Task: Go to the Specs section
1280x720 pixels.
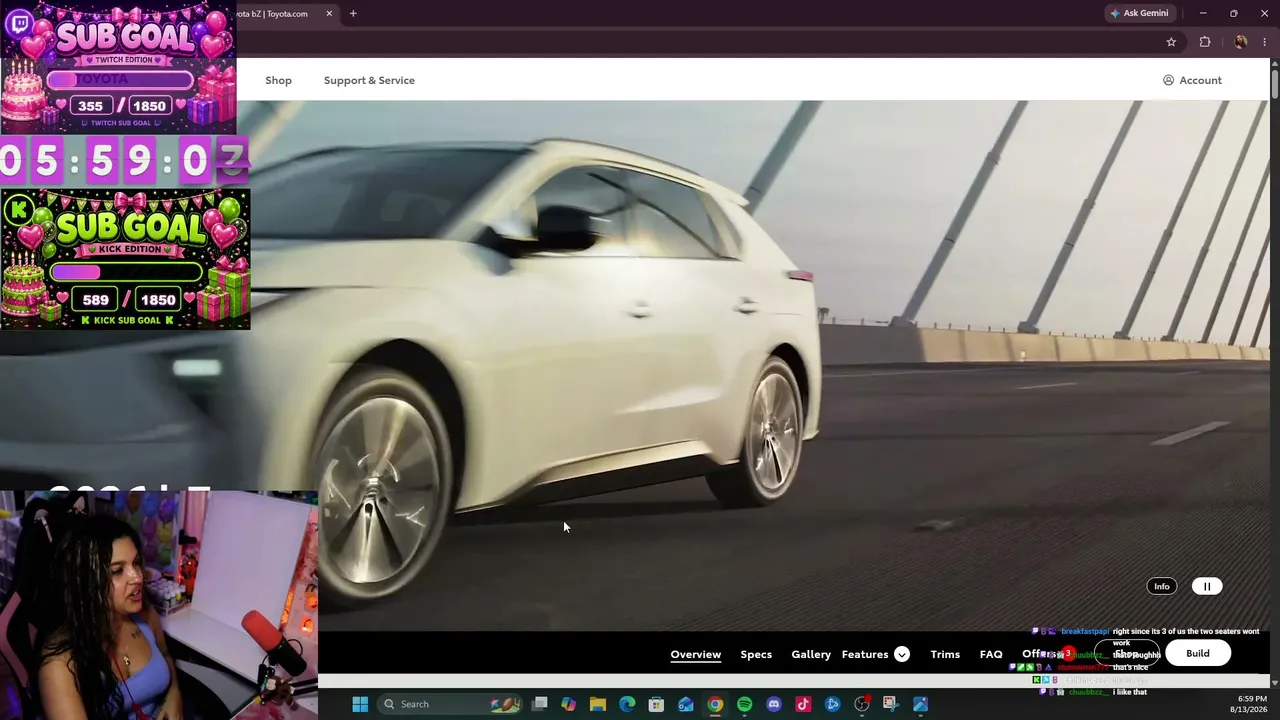Action: coord(756,654)
